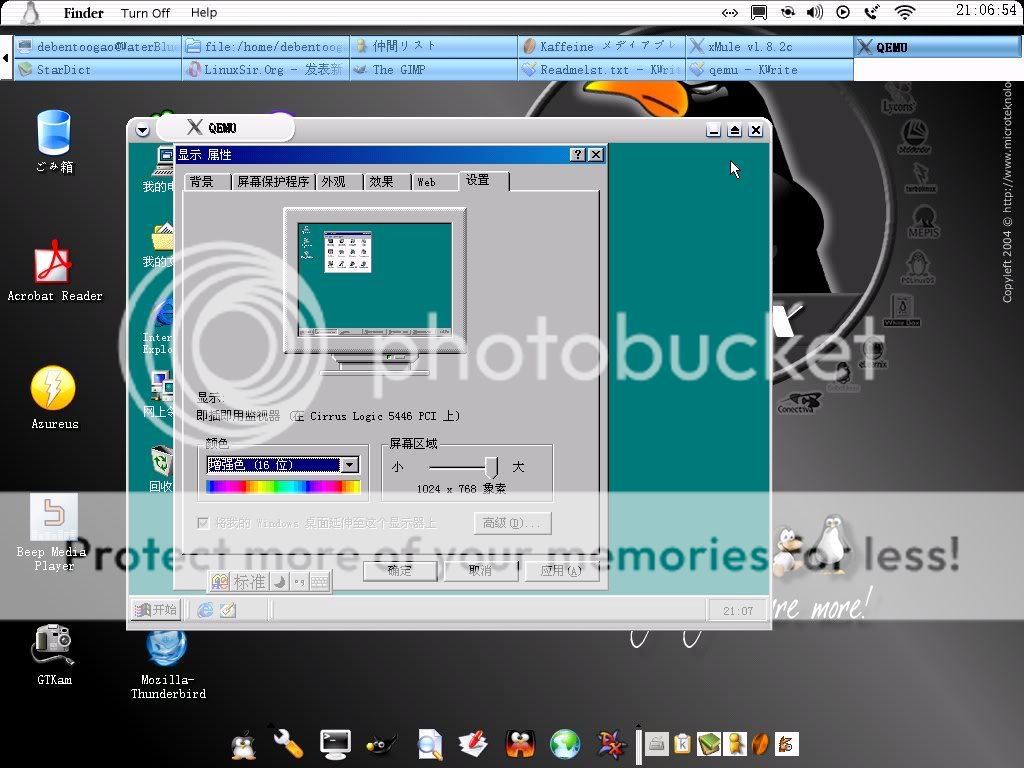Switch to The GIMP taskbar entry
The height and width of the screenshot is (768, 1024).
pos(434,69)
